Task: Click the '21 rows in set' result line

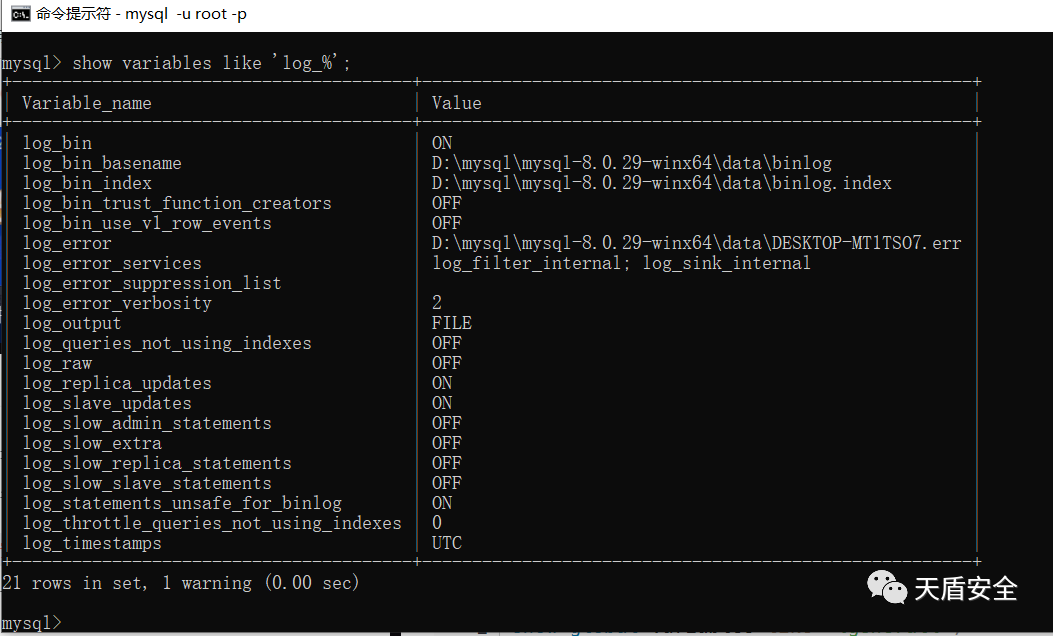Action: (x=180, y=582)
